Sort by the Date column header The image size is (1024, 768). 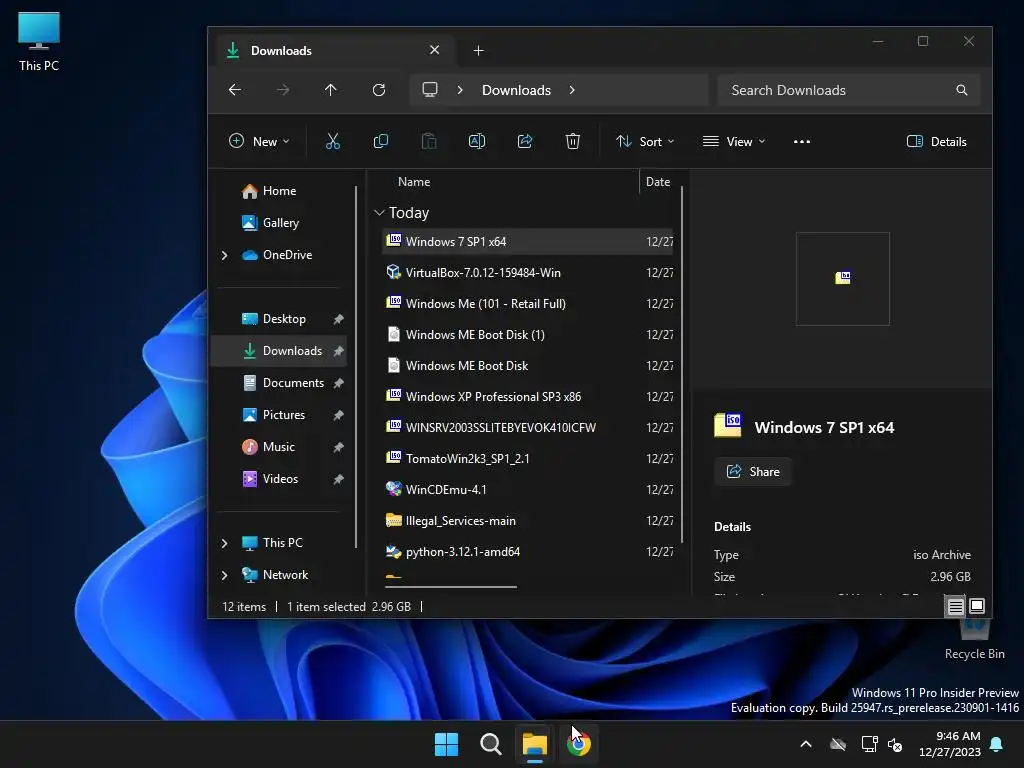coord(658,182)
